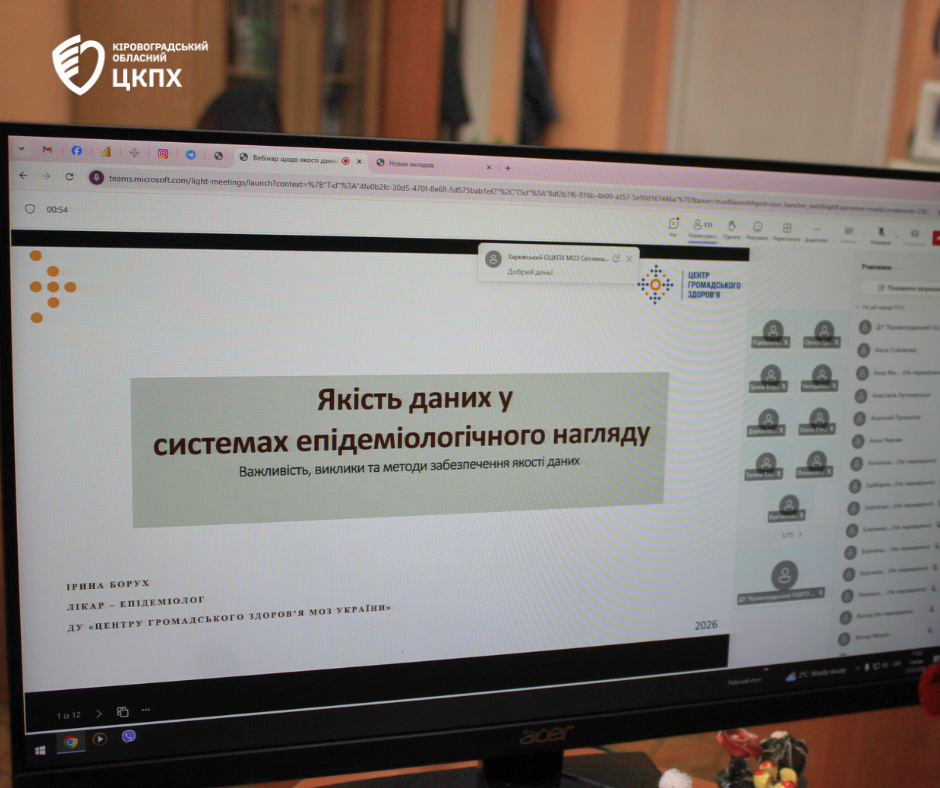Go to next slide using arrow
940x788 pixels.
99,713
